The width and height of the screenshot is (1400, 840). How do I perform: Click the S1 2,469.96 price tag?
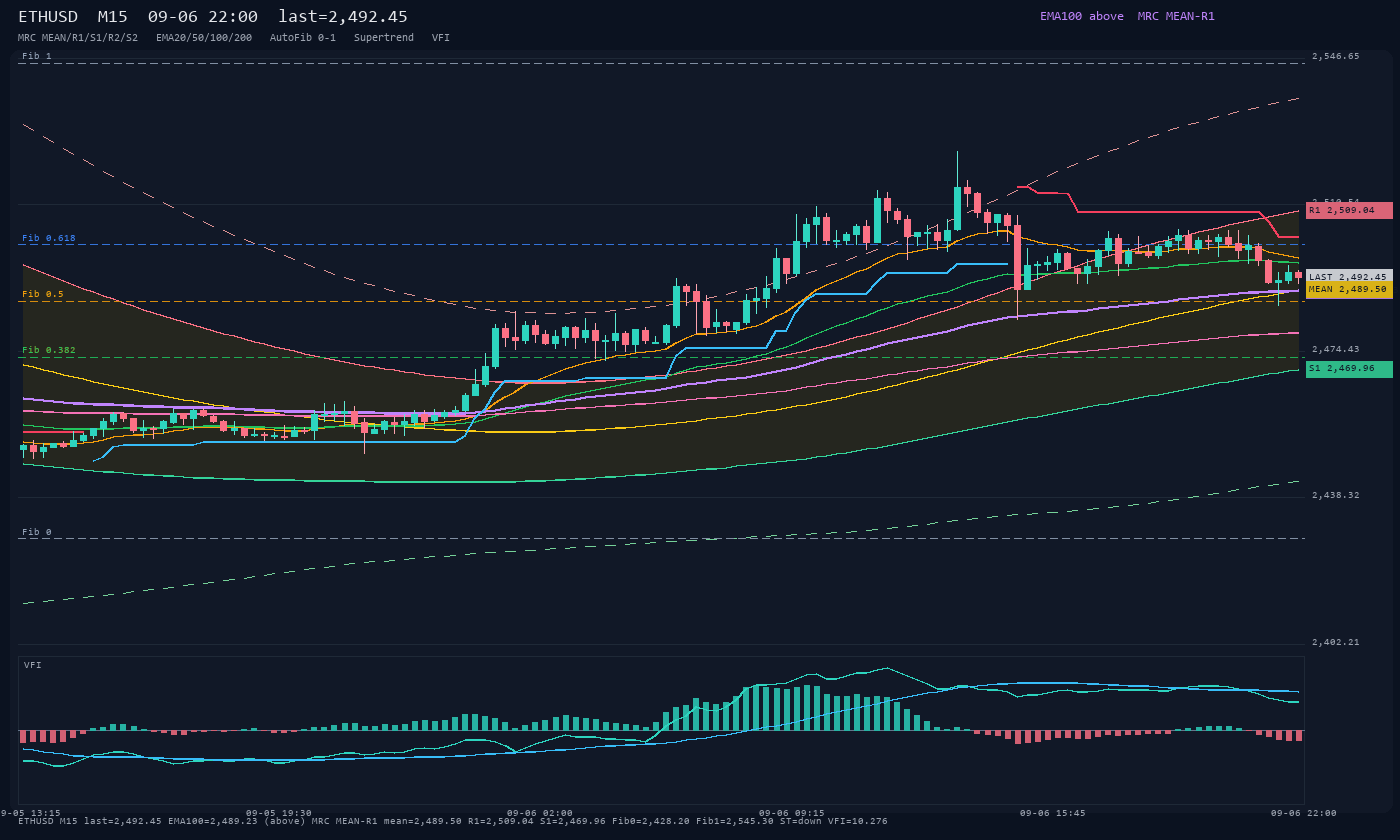click(x=1349, y=369)
